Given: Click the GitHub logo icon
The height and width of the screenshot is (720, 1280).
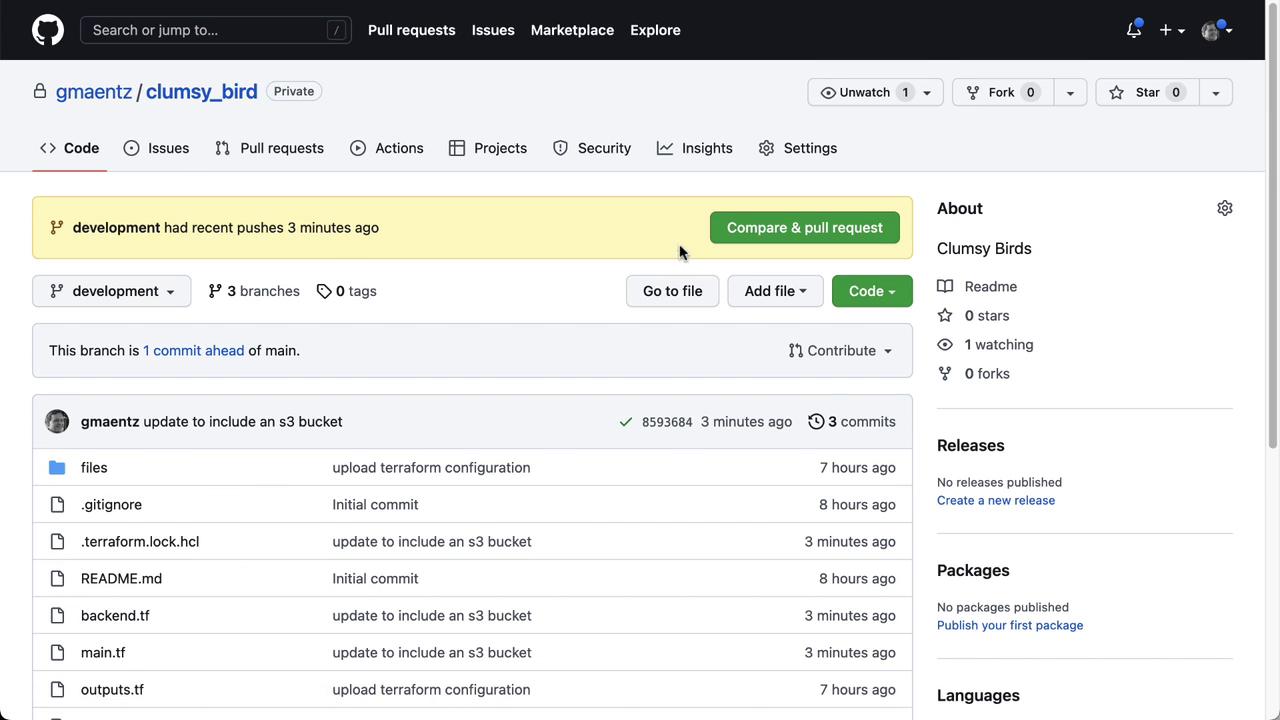Looking at the screenshot, I should pyautogui.click(x=47, y=30).
